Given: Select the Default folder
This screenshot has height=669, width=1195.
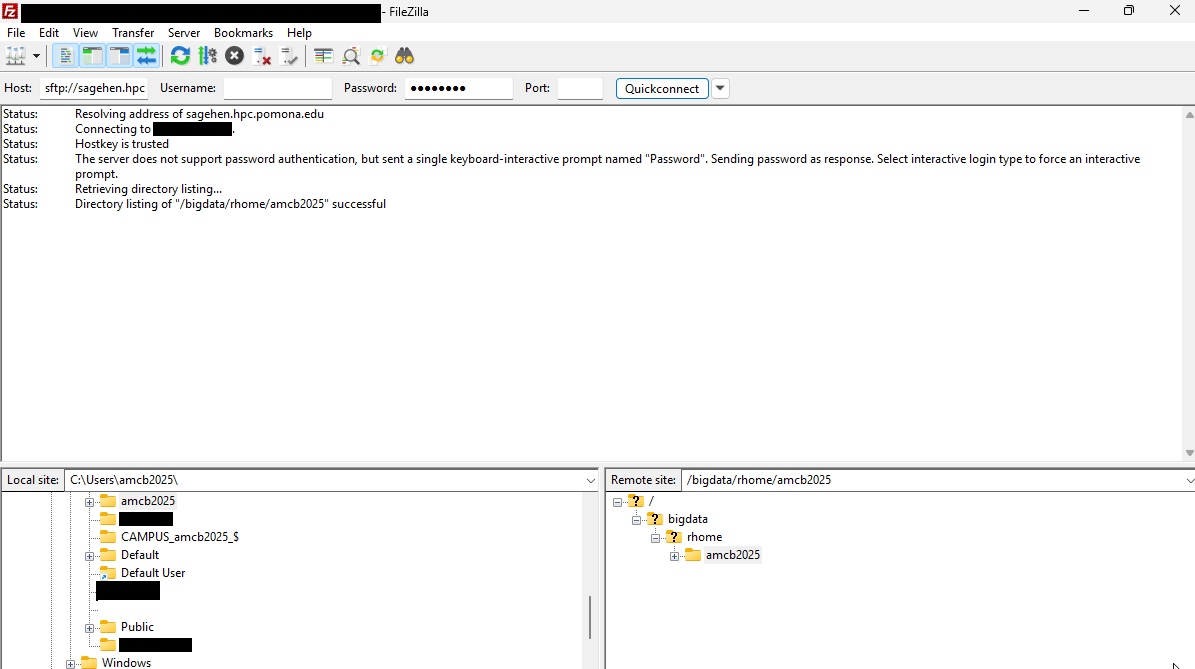Looking at the screenshot, I should pos(139,555).
